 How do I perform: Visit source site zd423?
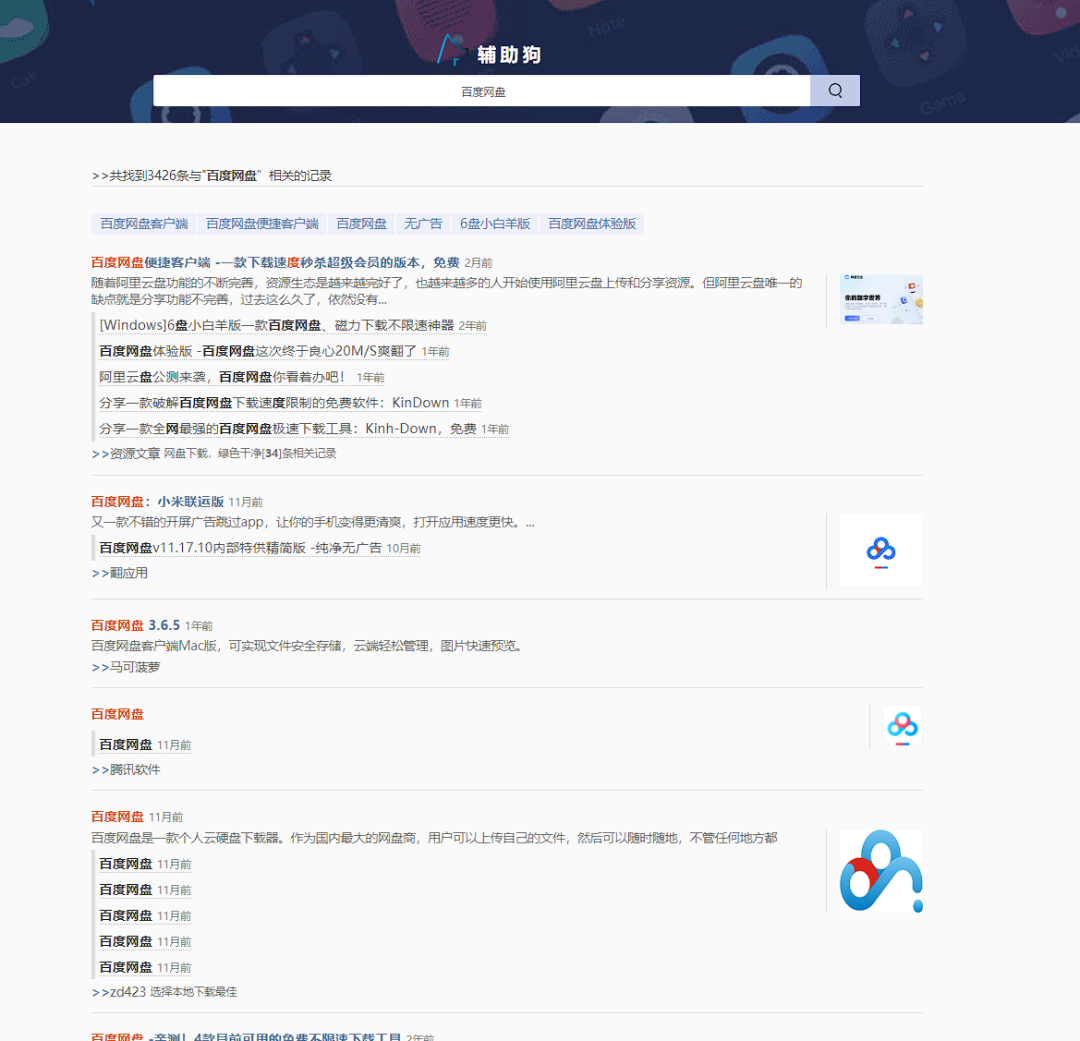click(x=127, y=992)
